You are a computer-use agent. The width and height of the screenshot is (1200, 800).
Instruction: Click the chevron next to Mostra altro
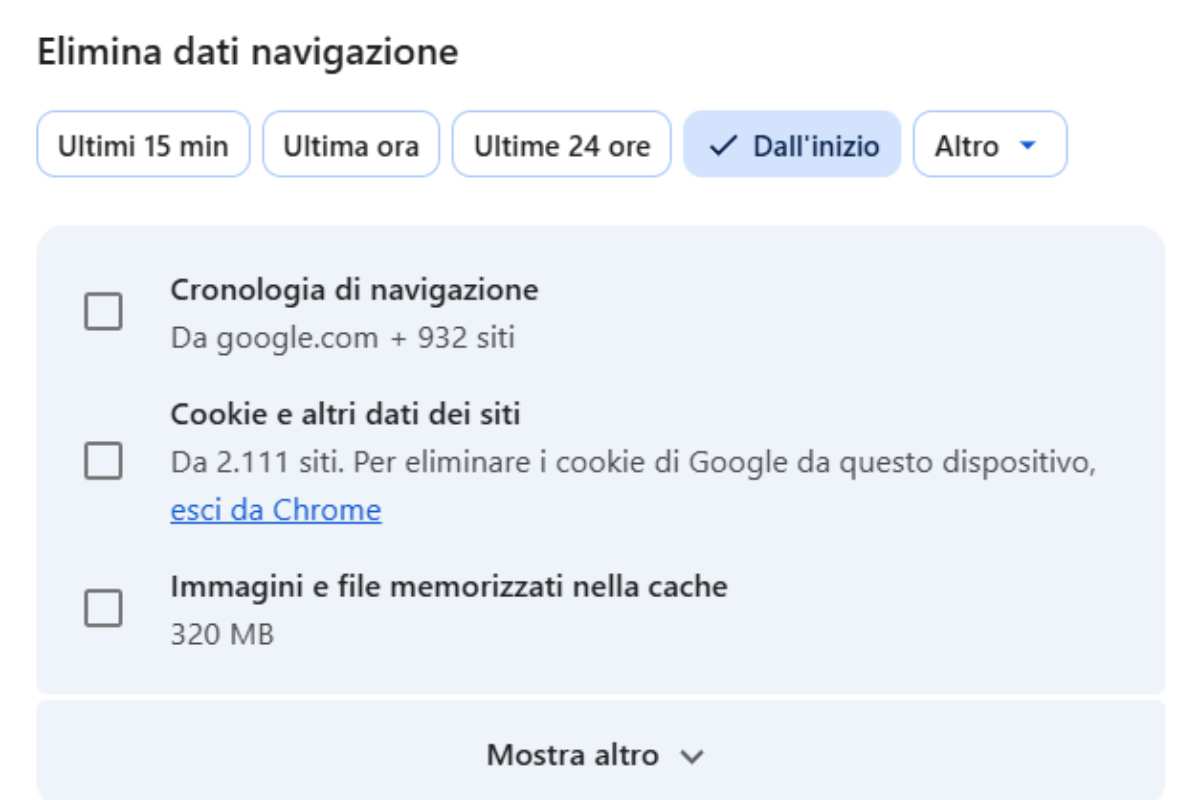tap(692, 757)
